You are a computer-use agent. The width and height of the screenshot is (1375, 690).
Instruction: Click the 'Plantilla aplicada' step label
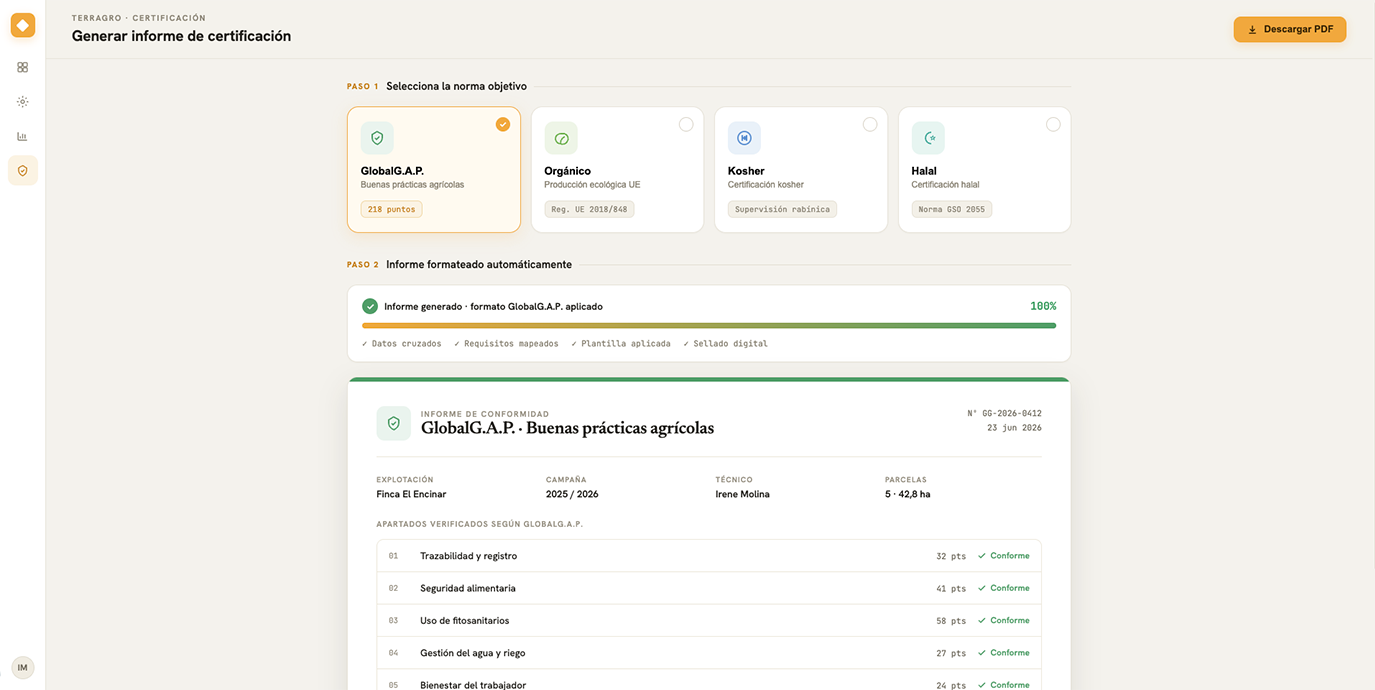pos(621,344)
